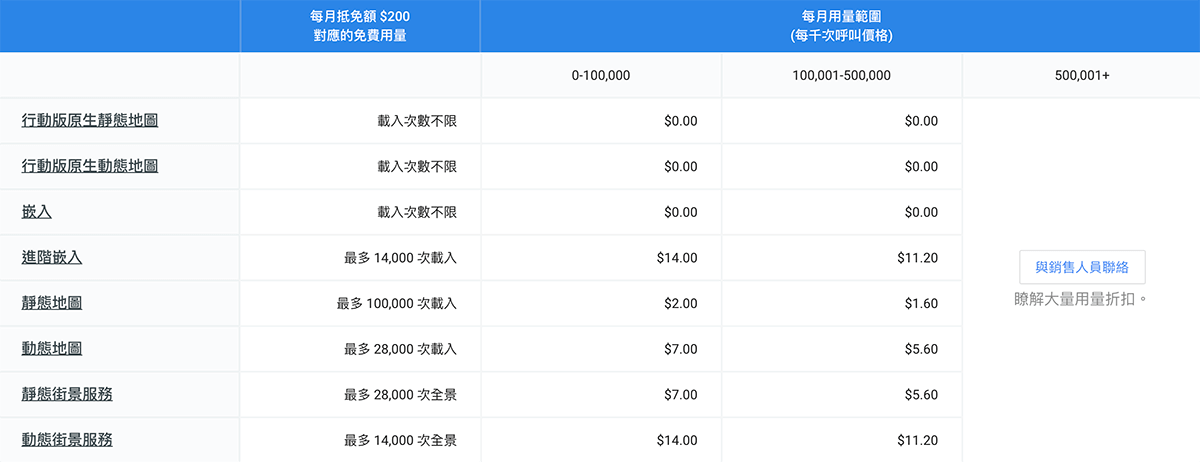Viewport: 1200px width, 462px height.
Task: Open the 行動版原生靜態地圖 link
Action: click(x=90, y=120)
